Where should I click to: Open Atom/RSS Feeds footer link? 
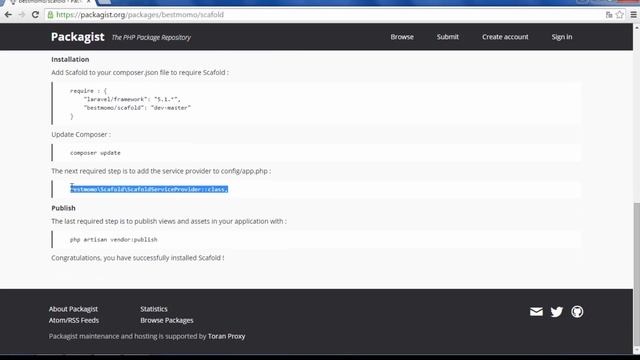(x=74, y=320)
